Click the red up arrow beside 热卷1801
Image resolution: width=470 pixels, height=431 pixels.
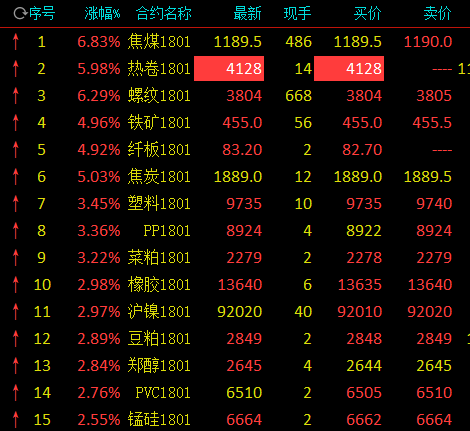pyautogui.click(x=15, y=69)
